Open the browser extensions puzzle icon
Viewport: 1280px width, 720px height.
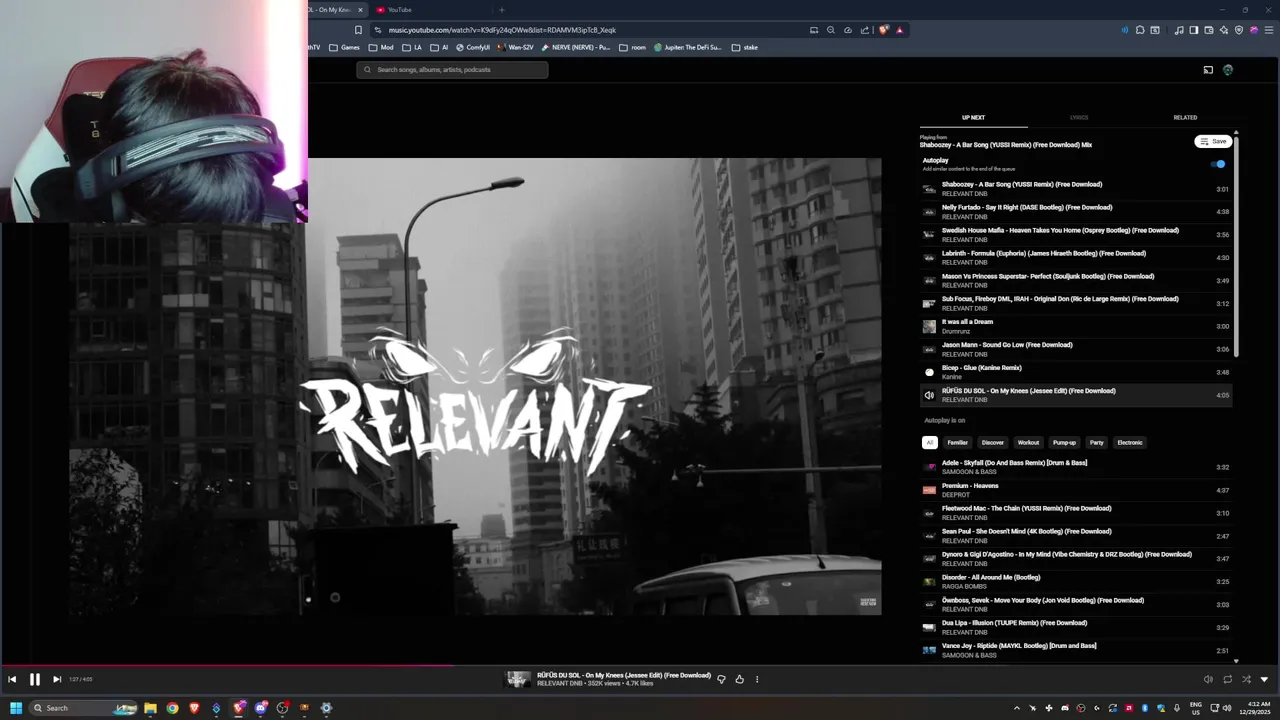click(1140, 30)
